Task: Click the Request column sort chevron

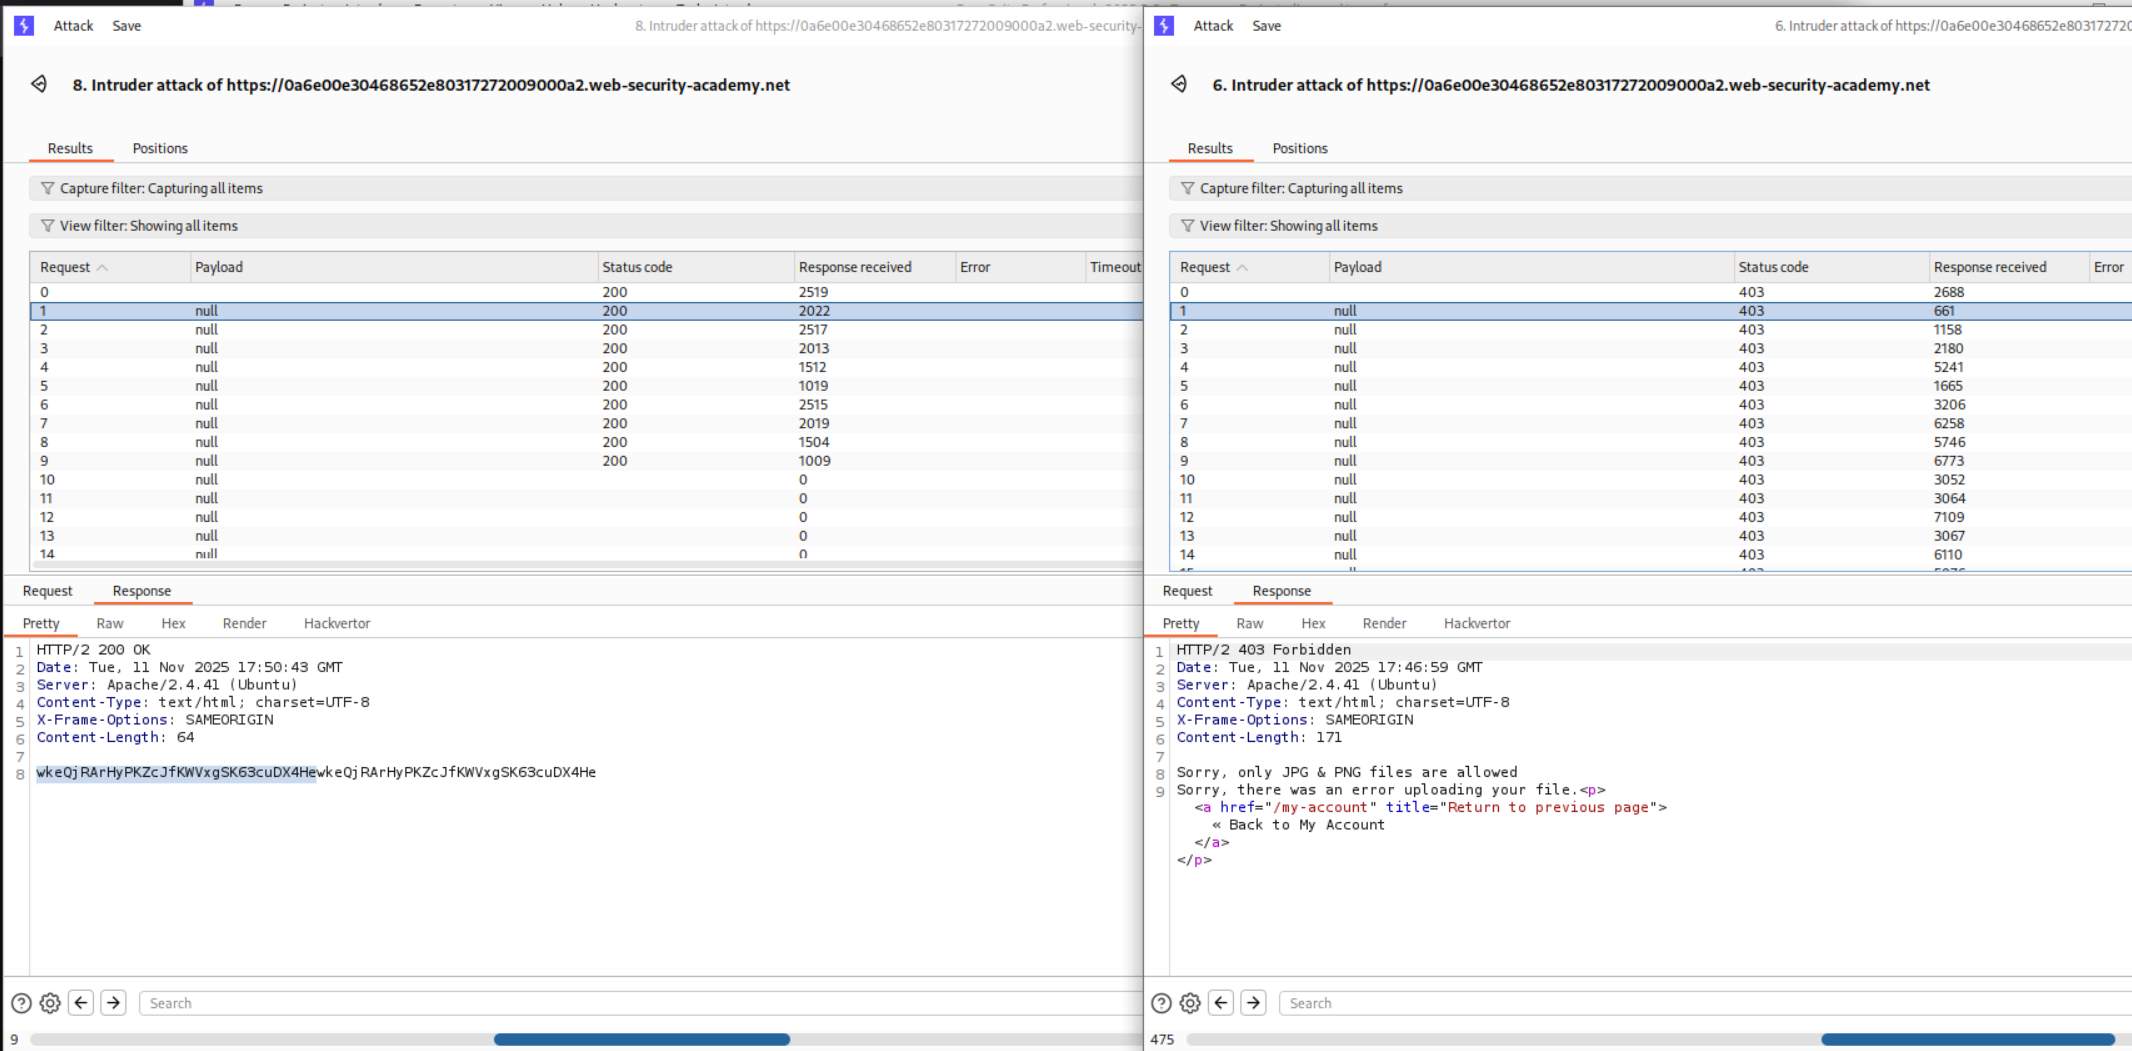Action: (x=103, y=266)
